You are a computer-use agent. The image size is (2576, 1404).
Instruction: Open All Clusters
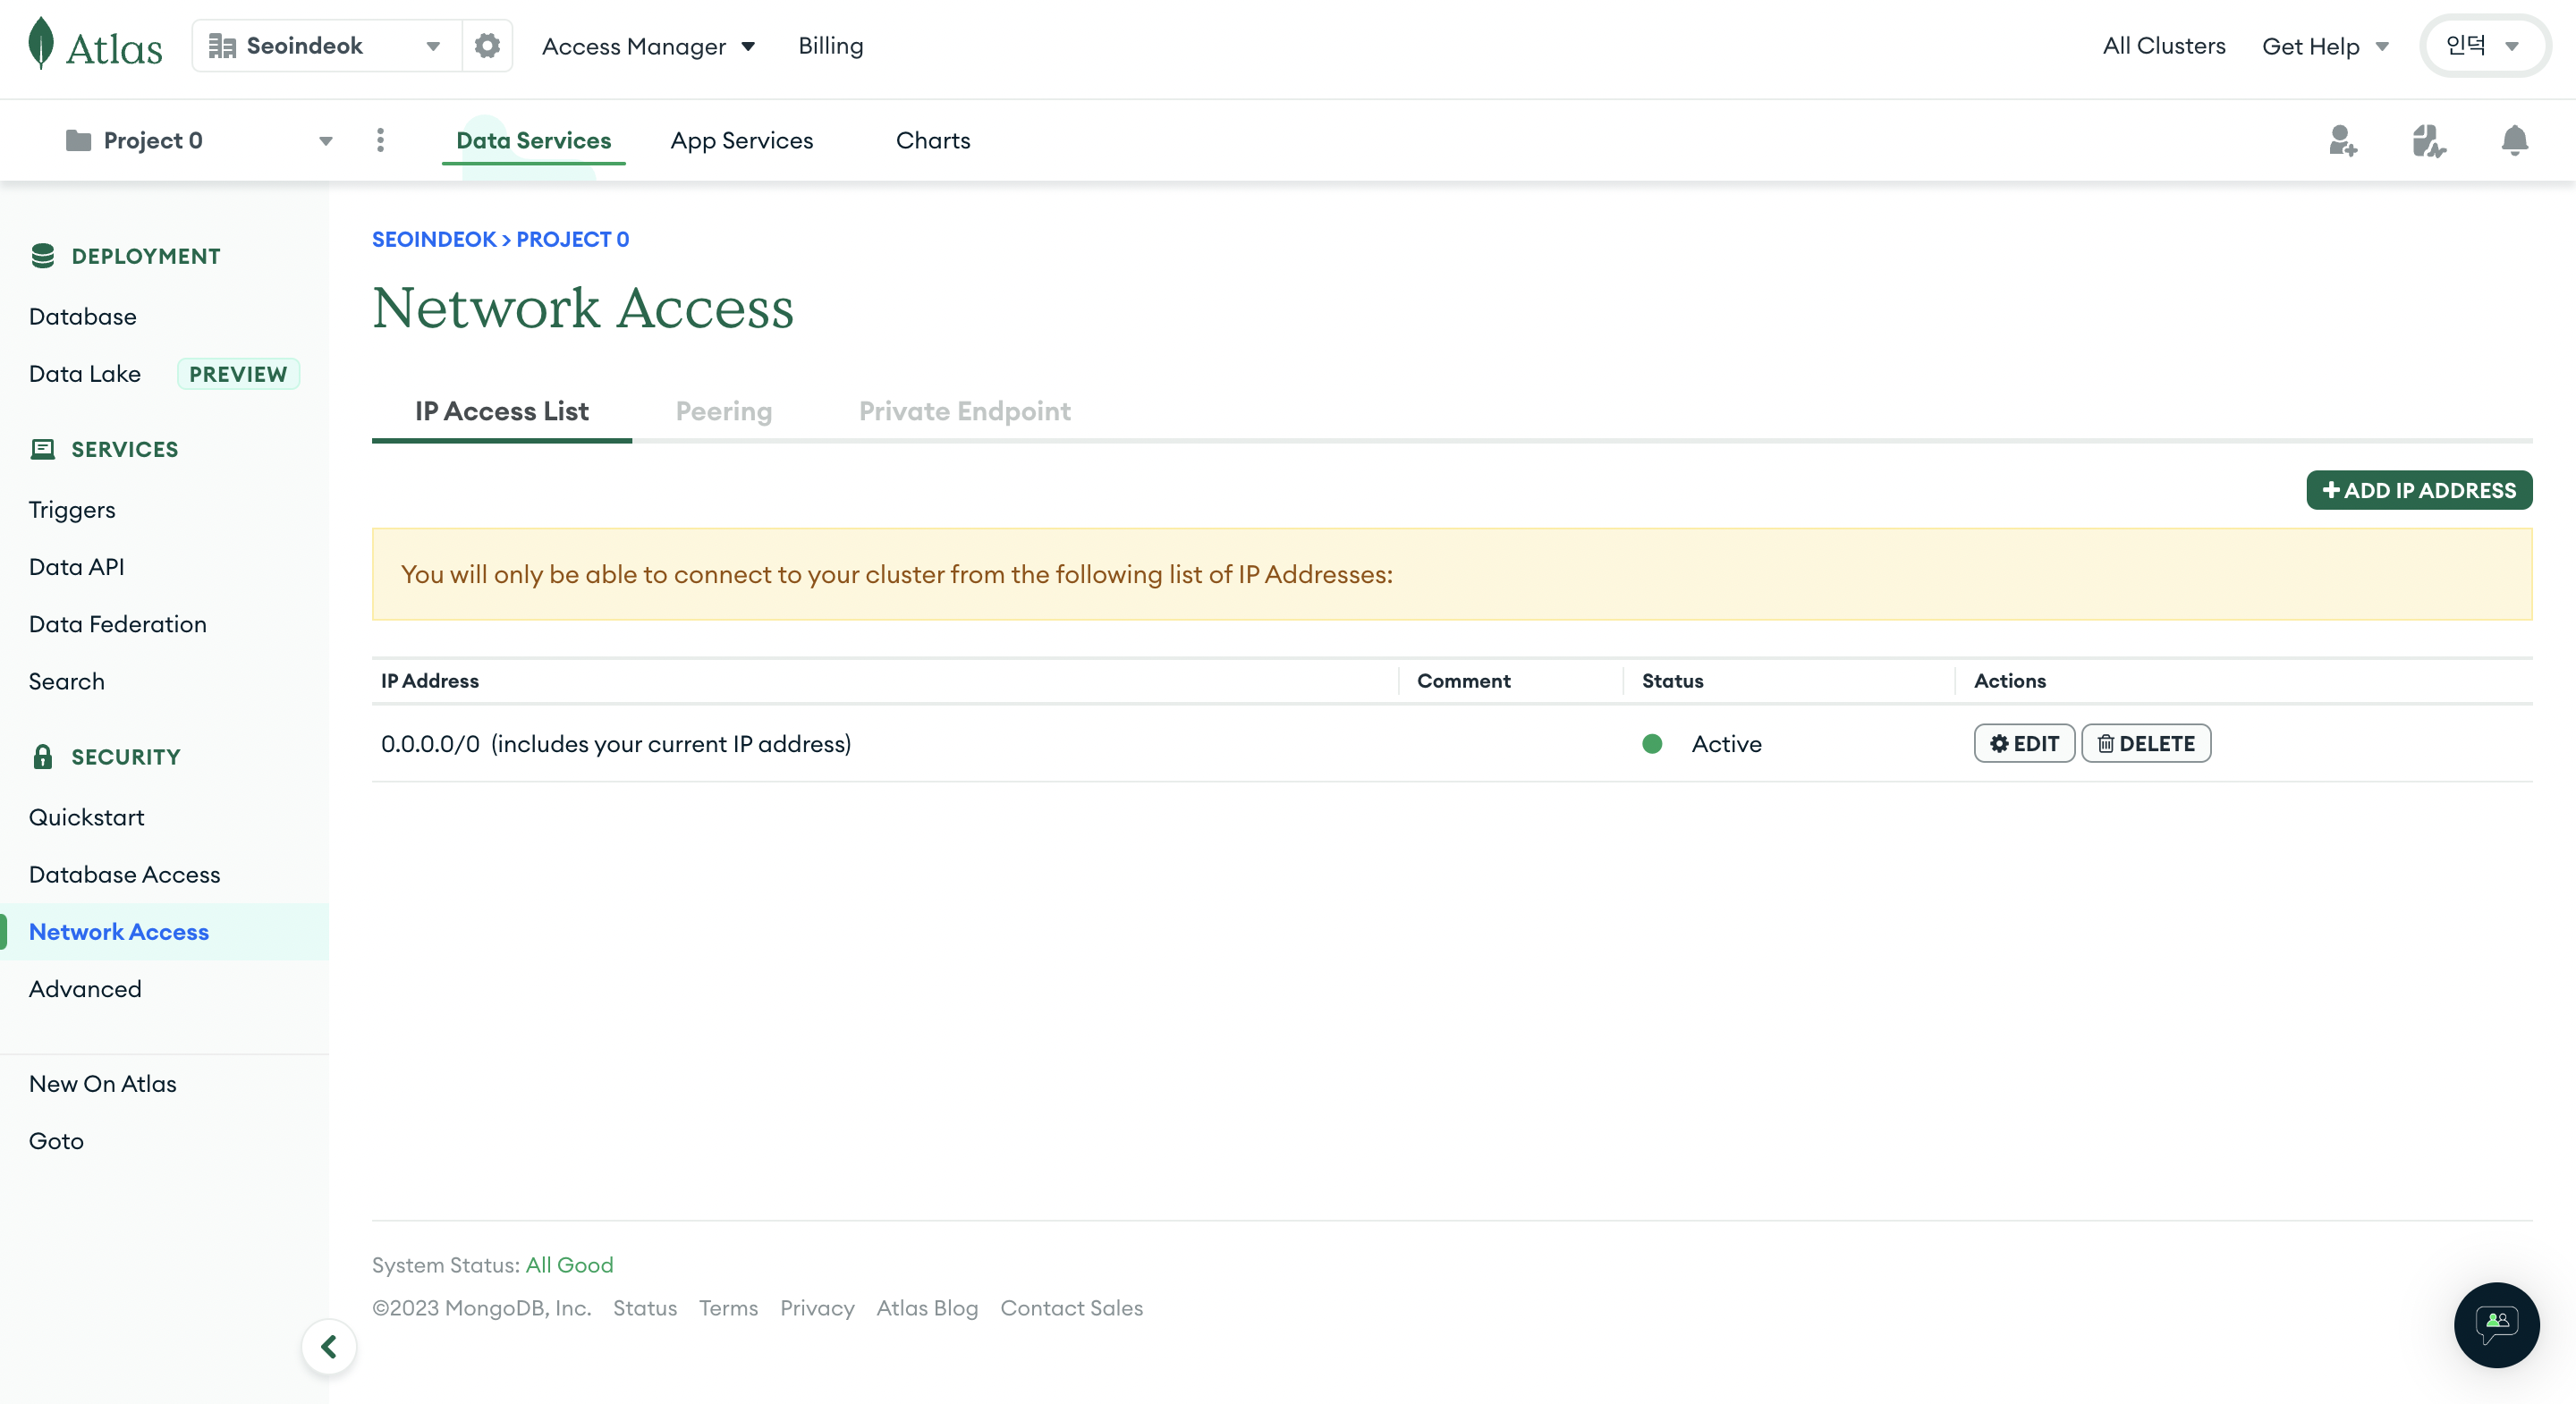click(x=2163, y=46)
